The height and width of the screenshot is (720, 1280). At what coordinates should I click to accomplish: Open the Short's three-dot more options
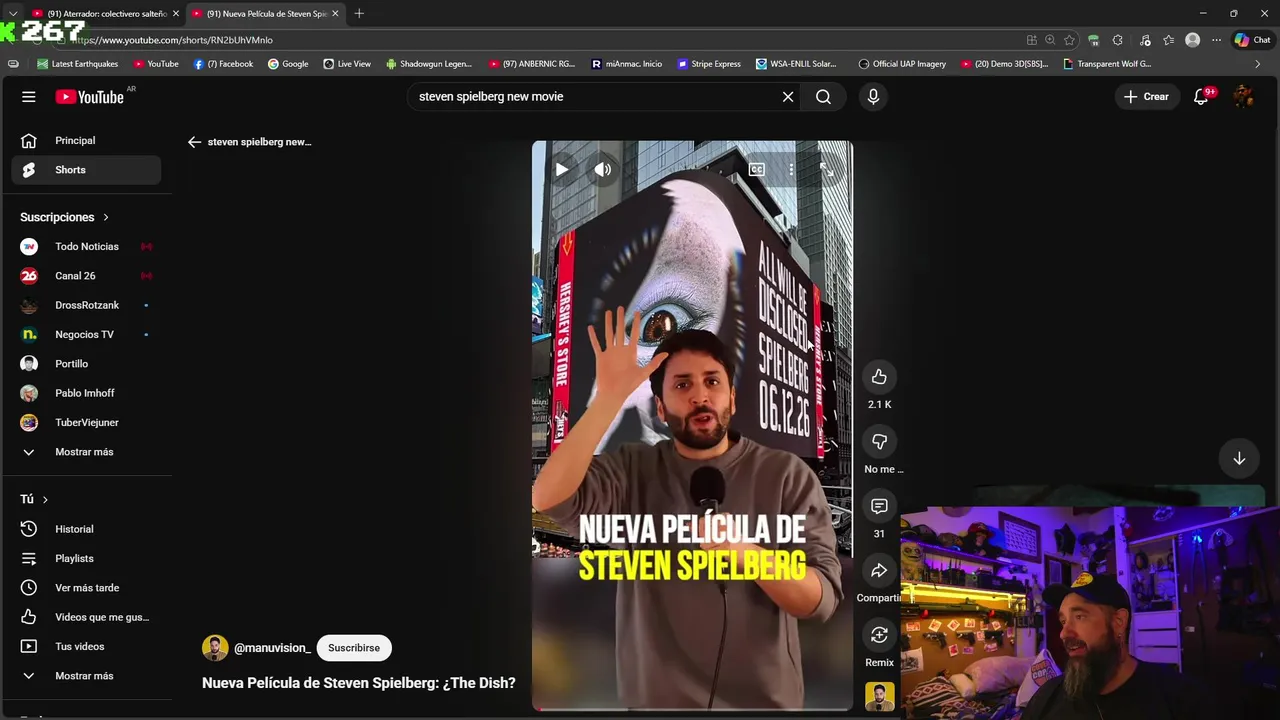(x=791, y=170)
